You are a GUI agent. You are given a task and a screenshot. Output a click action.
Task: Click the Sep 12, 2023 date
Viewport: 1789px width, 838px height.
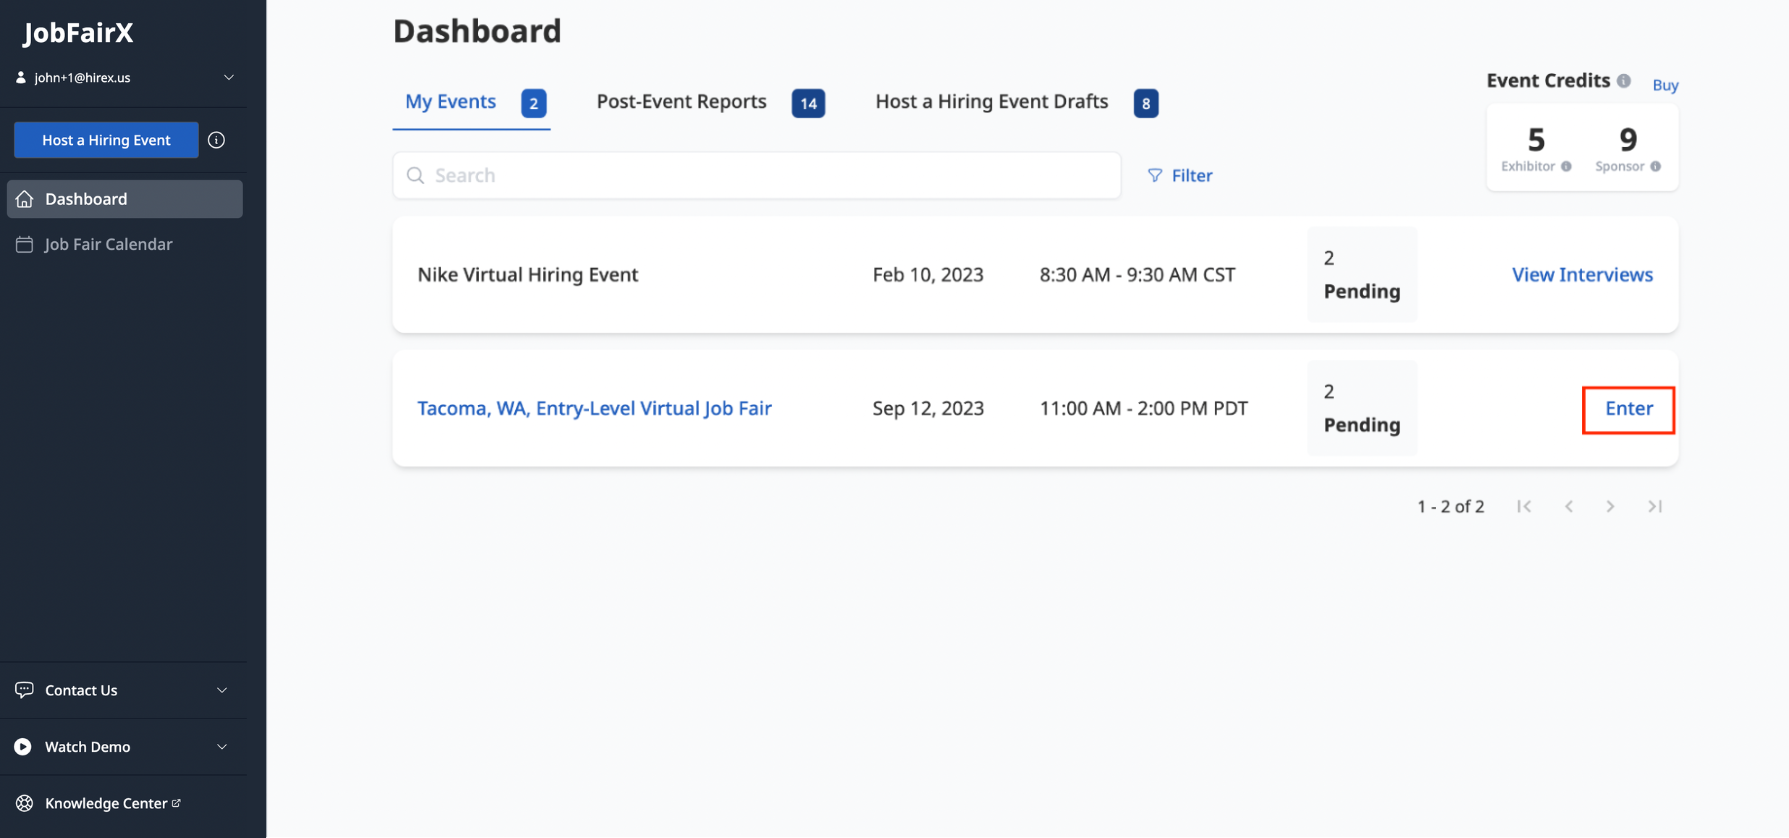coord(928,408)
